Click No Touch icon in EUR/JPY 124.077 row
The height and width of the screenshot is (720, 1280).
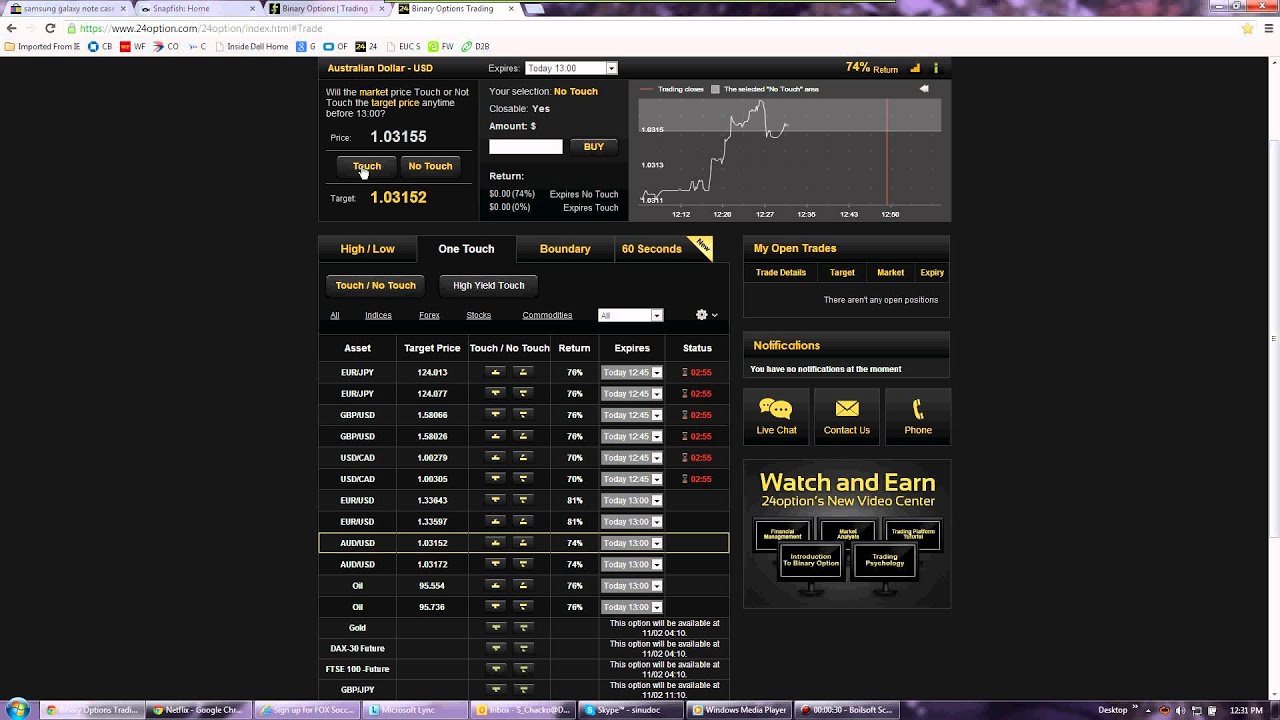tap(523, 393)
